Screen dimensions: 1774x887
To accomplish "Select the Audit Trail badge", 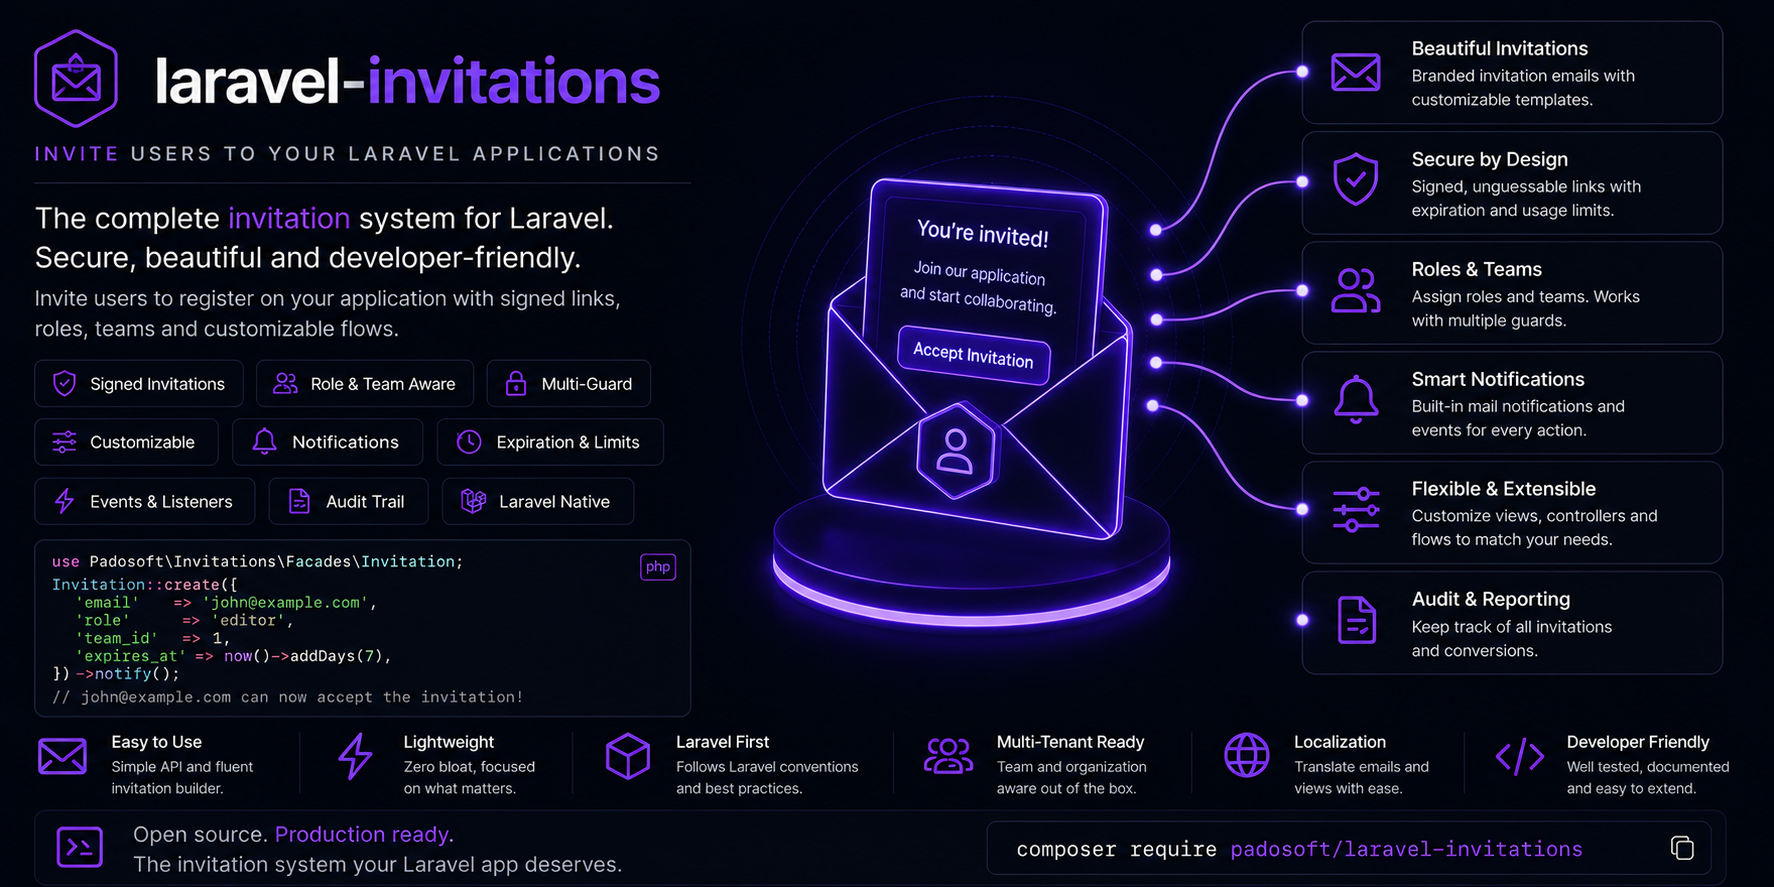I will coord(349,501).
